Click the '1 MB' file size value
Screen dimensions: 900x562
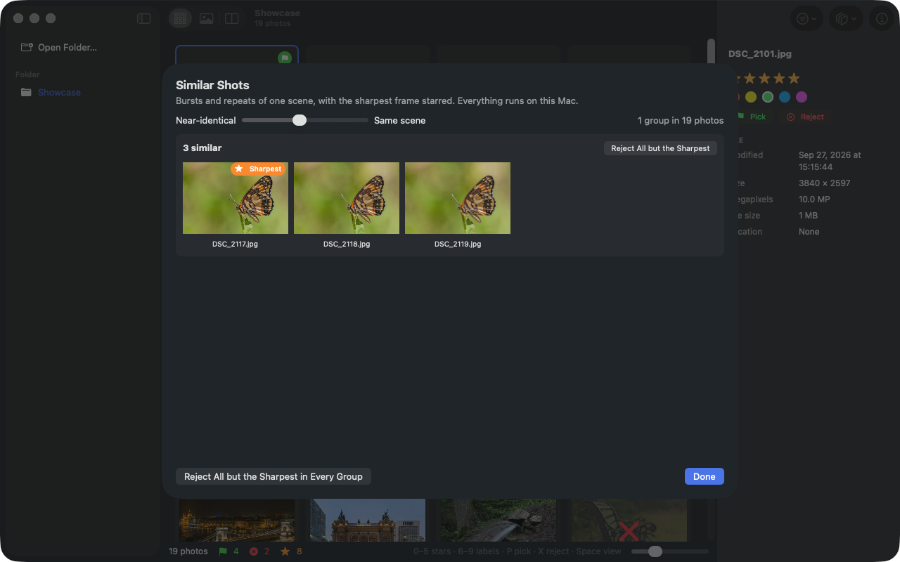coord(808,215)
